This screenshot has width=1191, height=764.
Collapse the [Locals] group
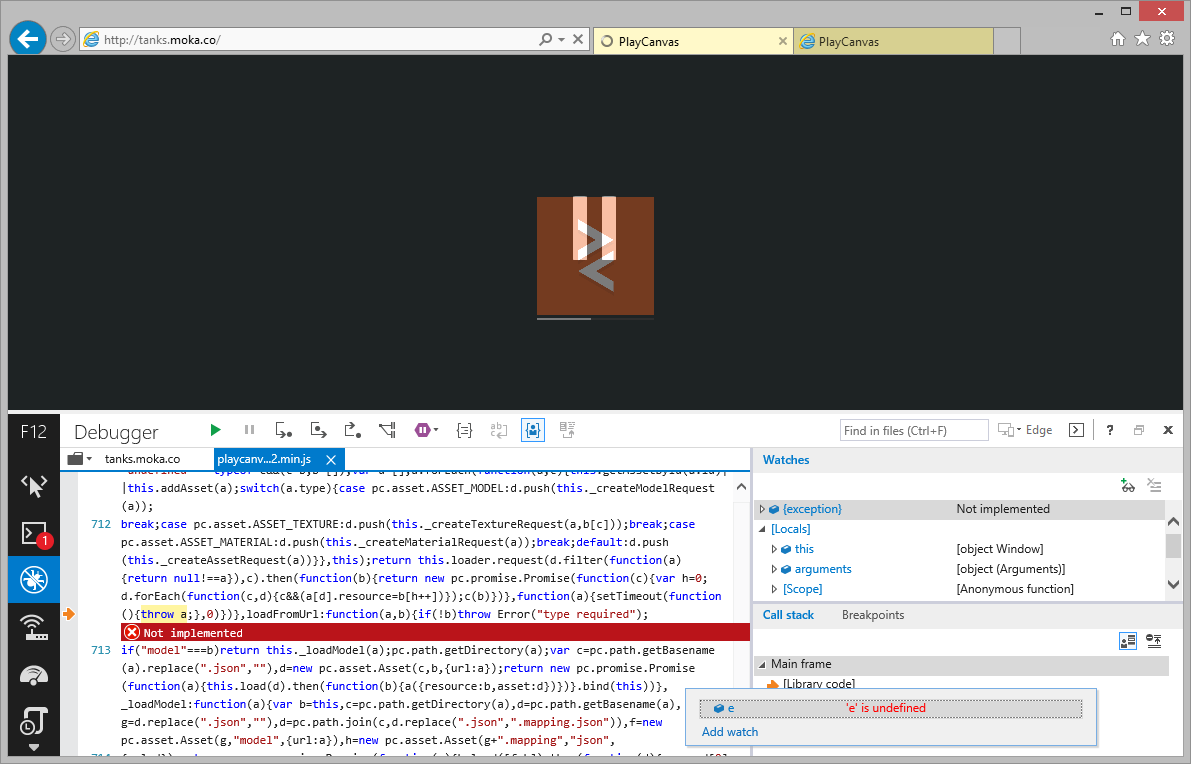762,529
